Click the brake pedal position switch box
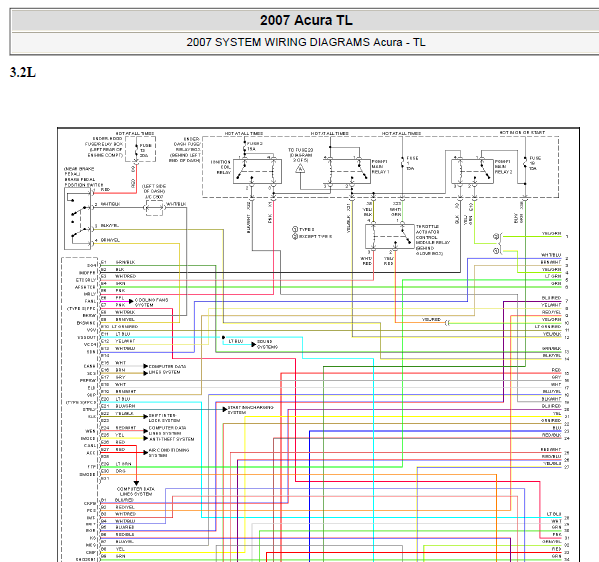Screen dimensions: 599x562 [x=78, y=219]
